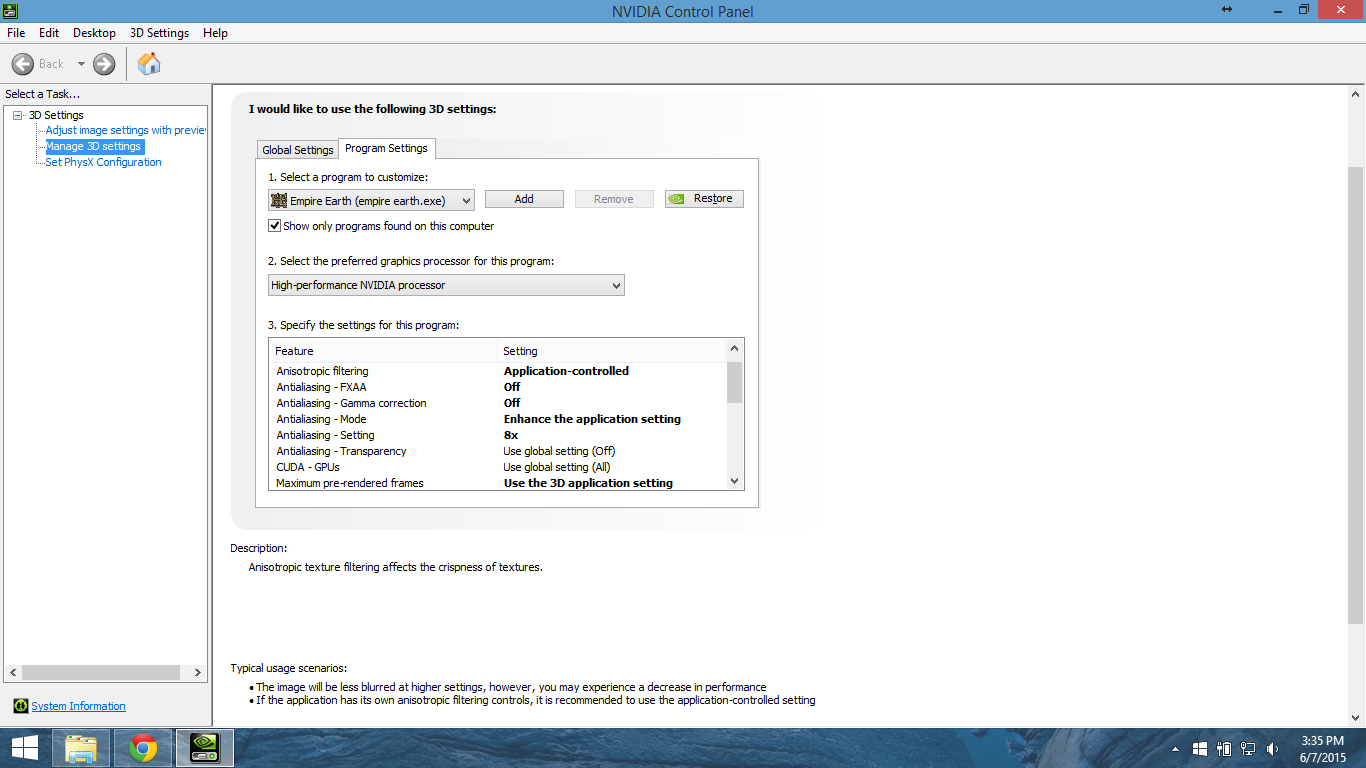The width and height of the screenshot is (1366, 768).
Task: Click the Restore button
Action: coord(704,199)
